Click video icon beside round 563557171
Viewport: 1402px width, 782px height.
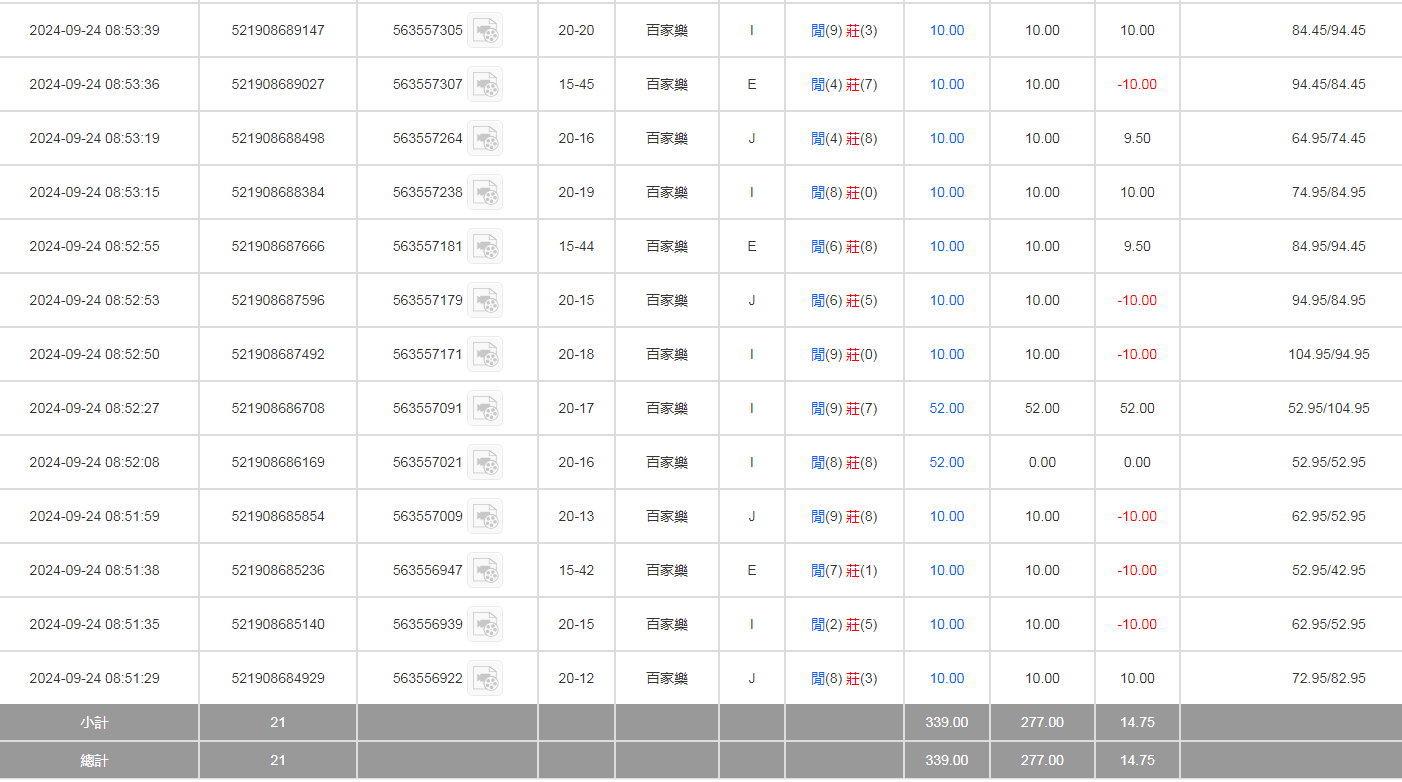click(485, 355)
